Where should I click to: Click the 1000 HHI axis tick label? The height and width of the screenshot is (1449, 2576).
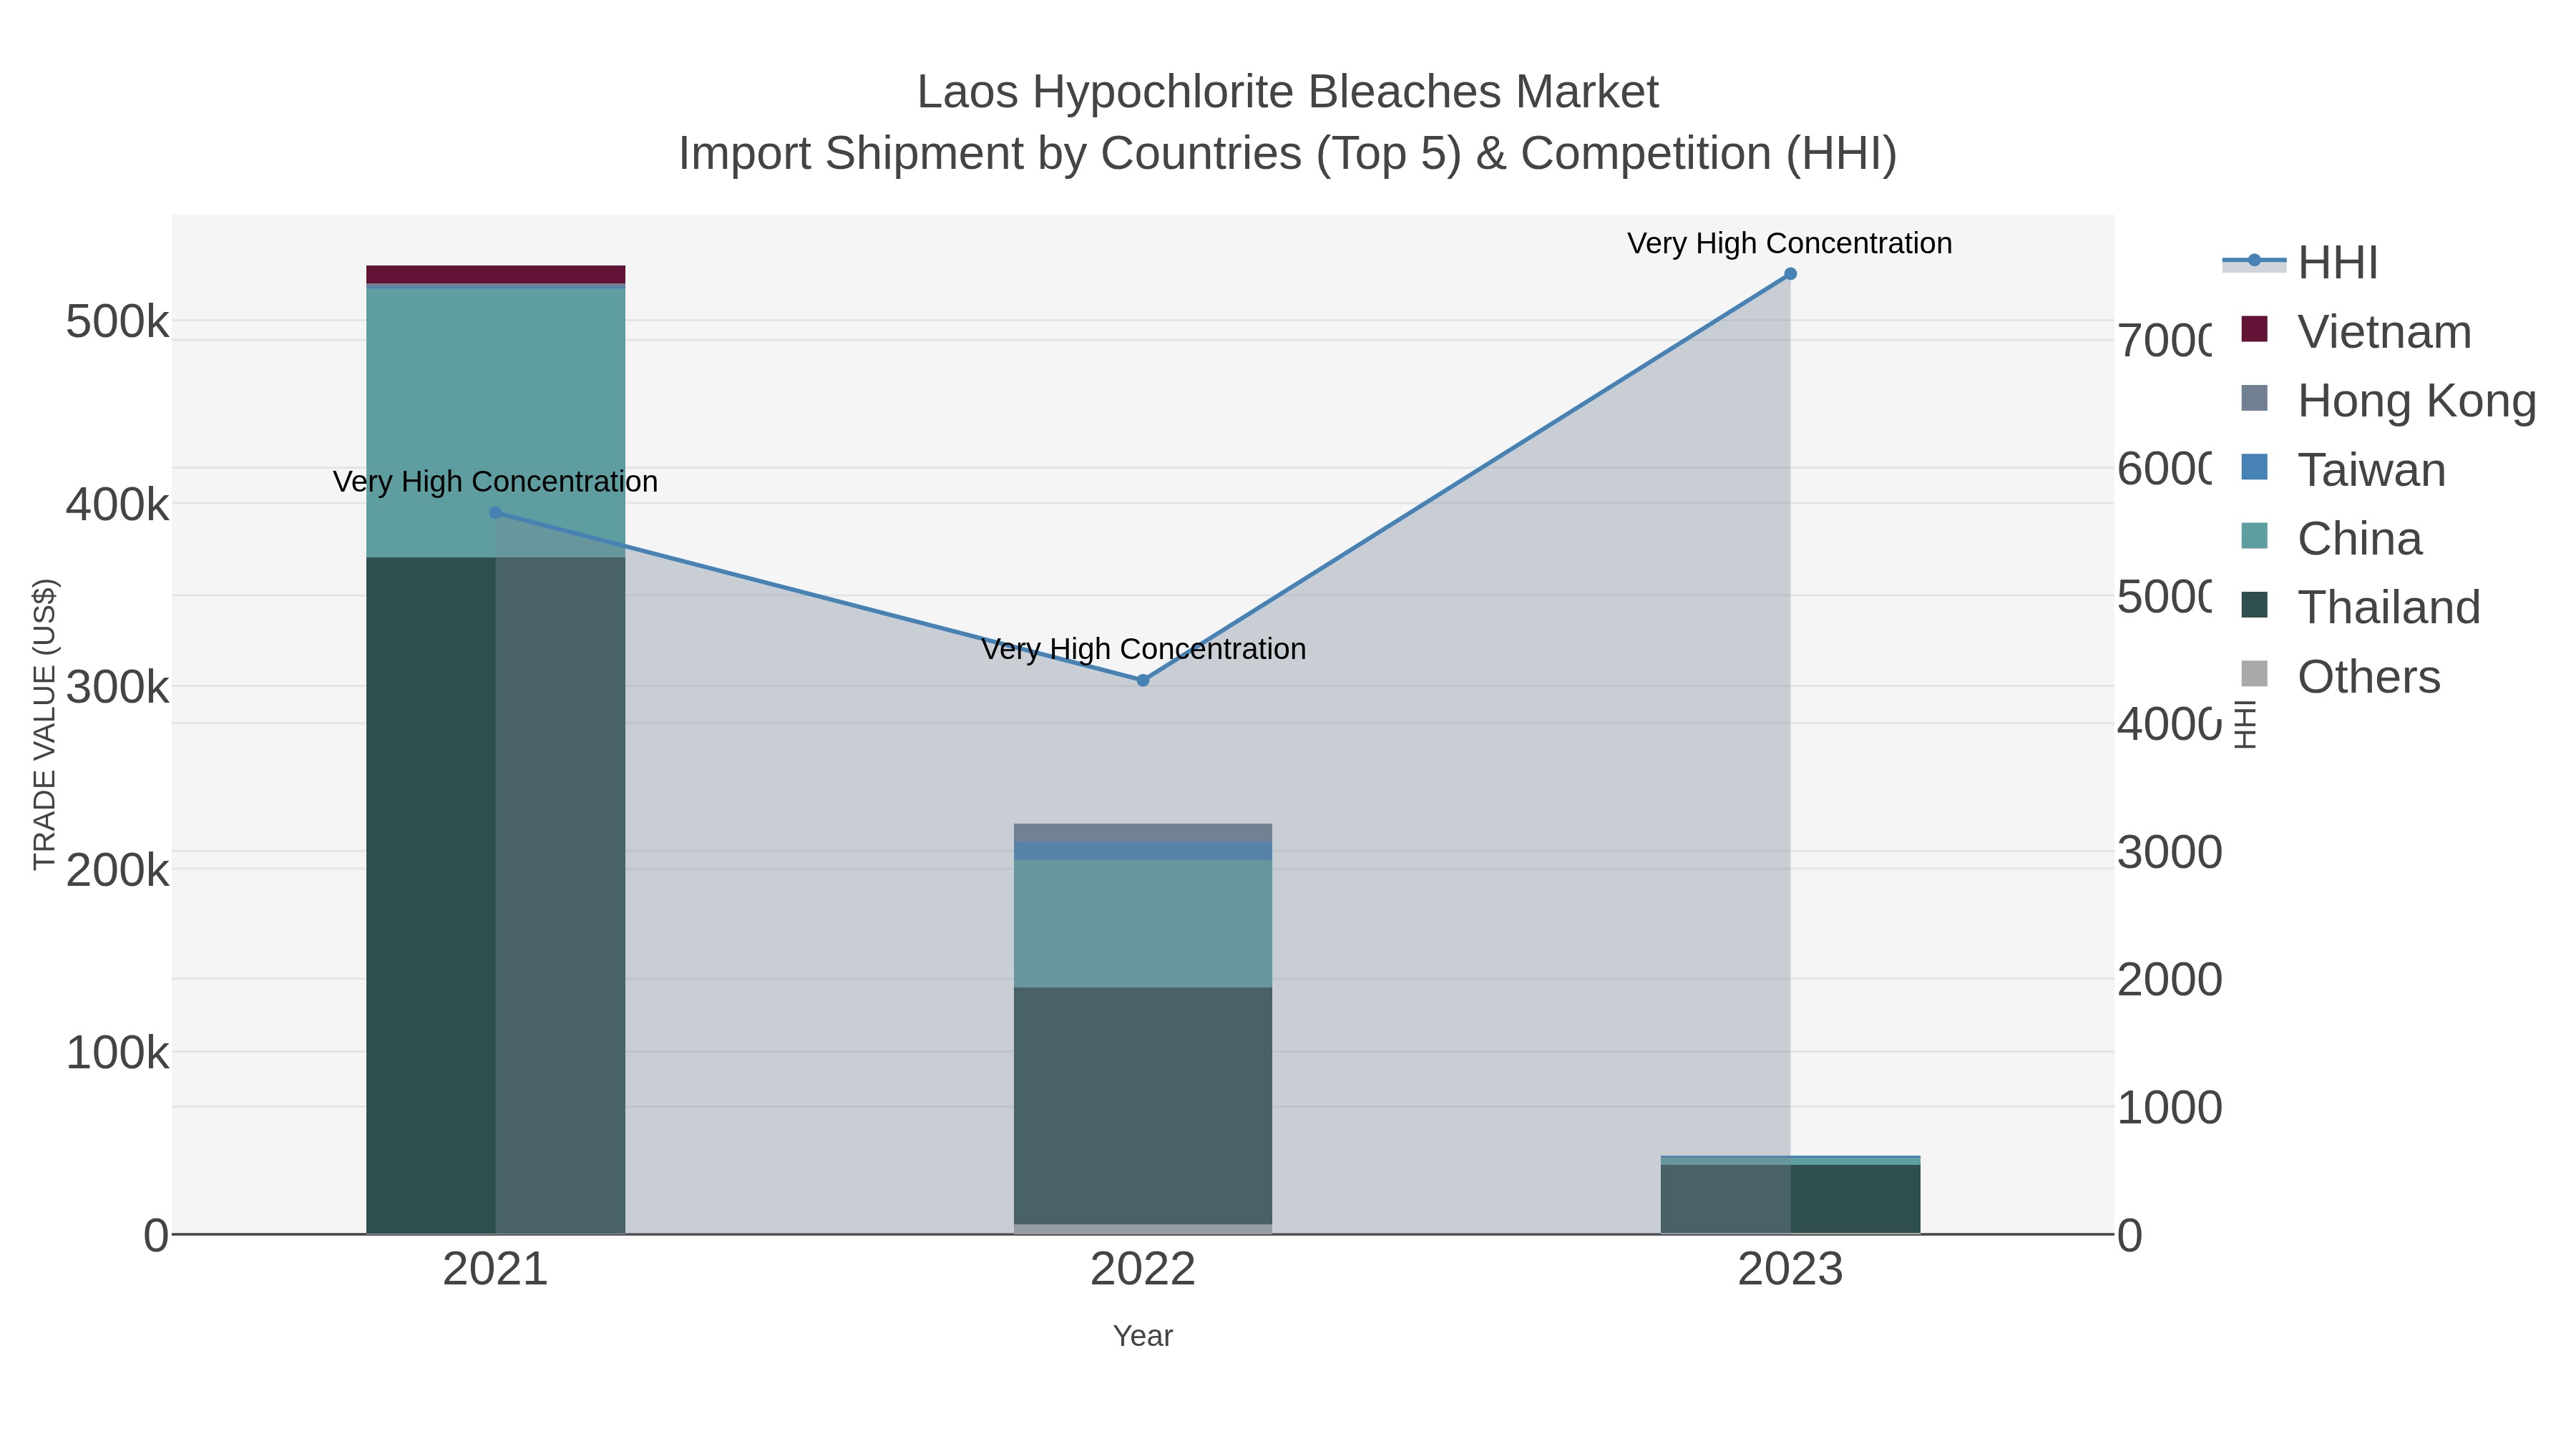point(2170,1108)
